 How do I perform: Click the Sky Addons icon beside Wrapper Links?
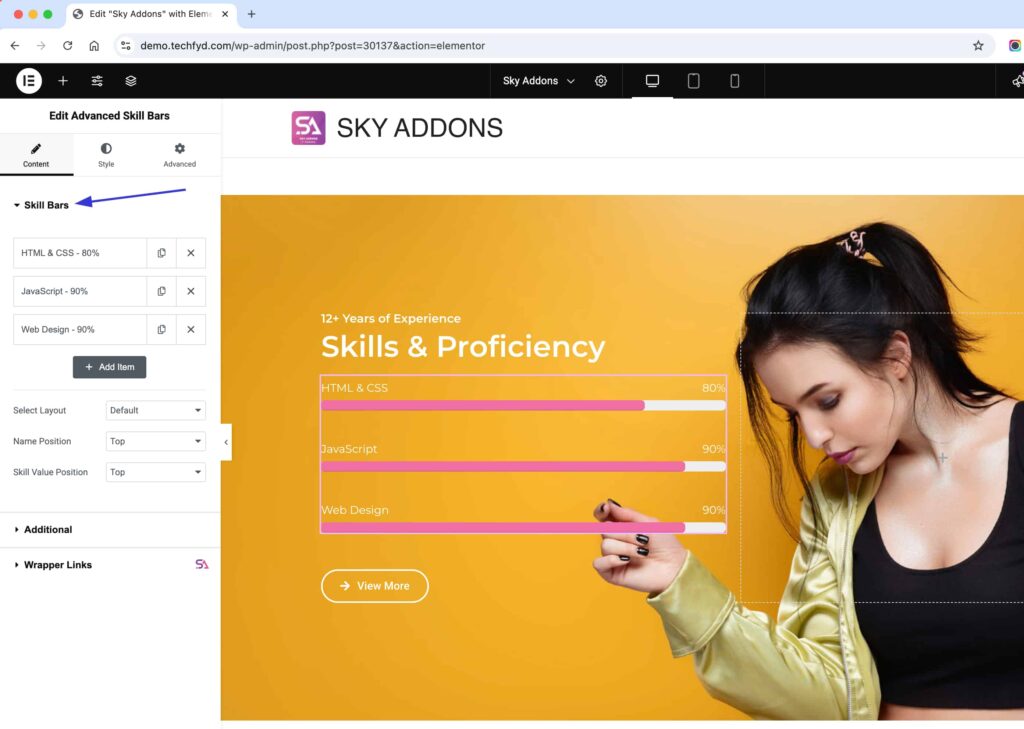tap(202, 564)
